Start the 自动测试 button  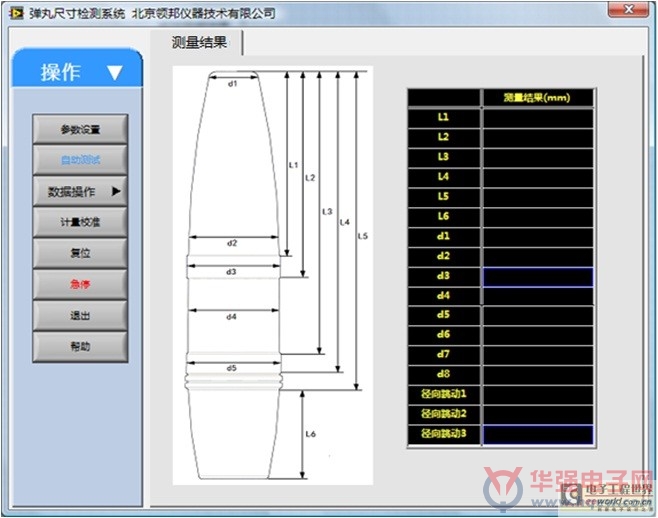click(x=80, y=160)
